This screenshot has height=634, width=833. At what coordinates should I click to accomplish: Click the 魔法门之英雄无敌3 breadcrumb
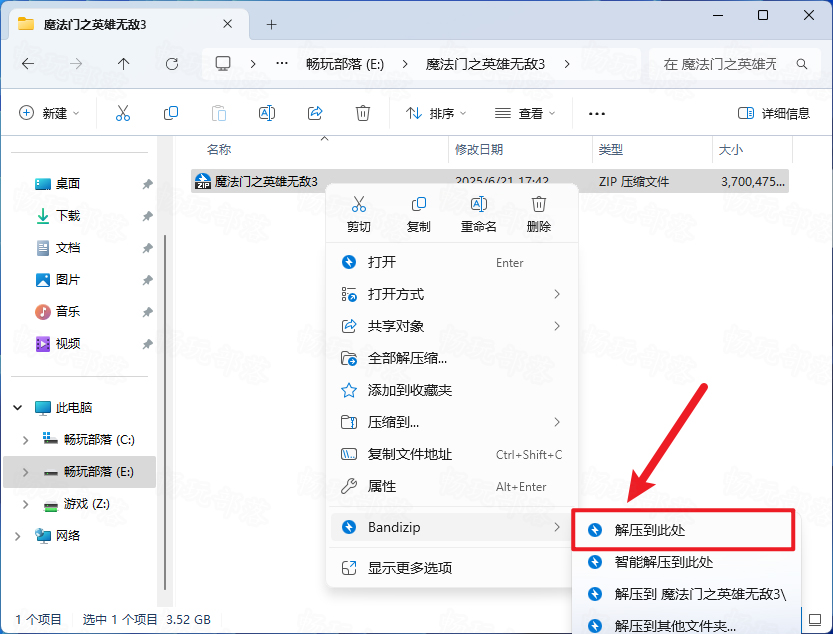point(485,64)
